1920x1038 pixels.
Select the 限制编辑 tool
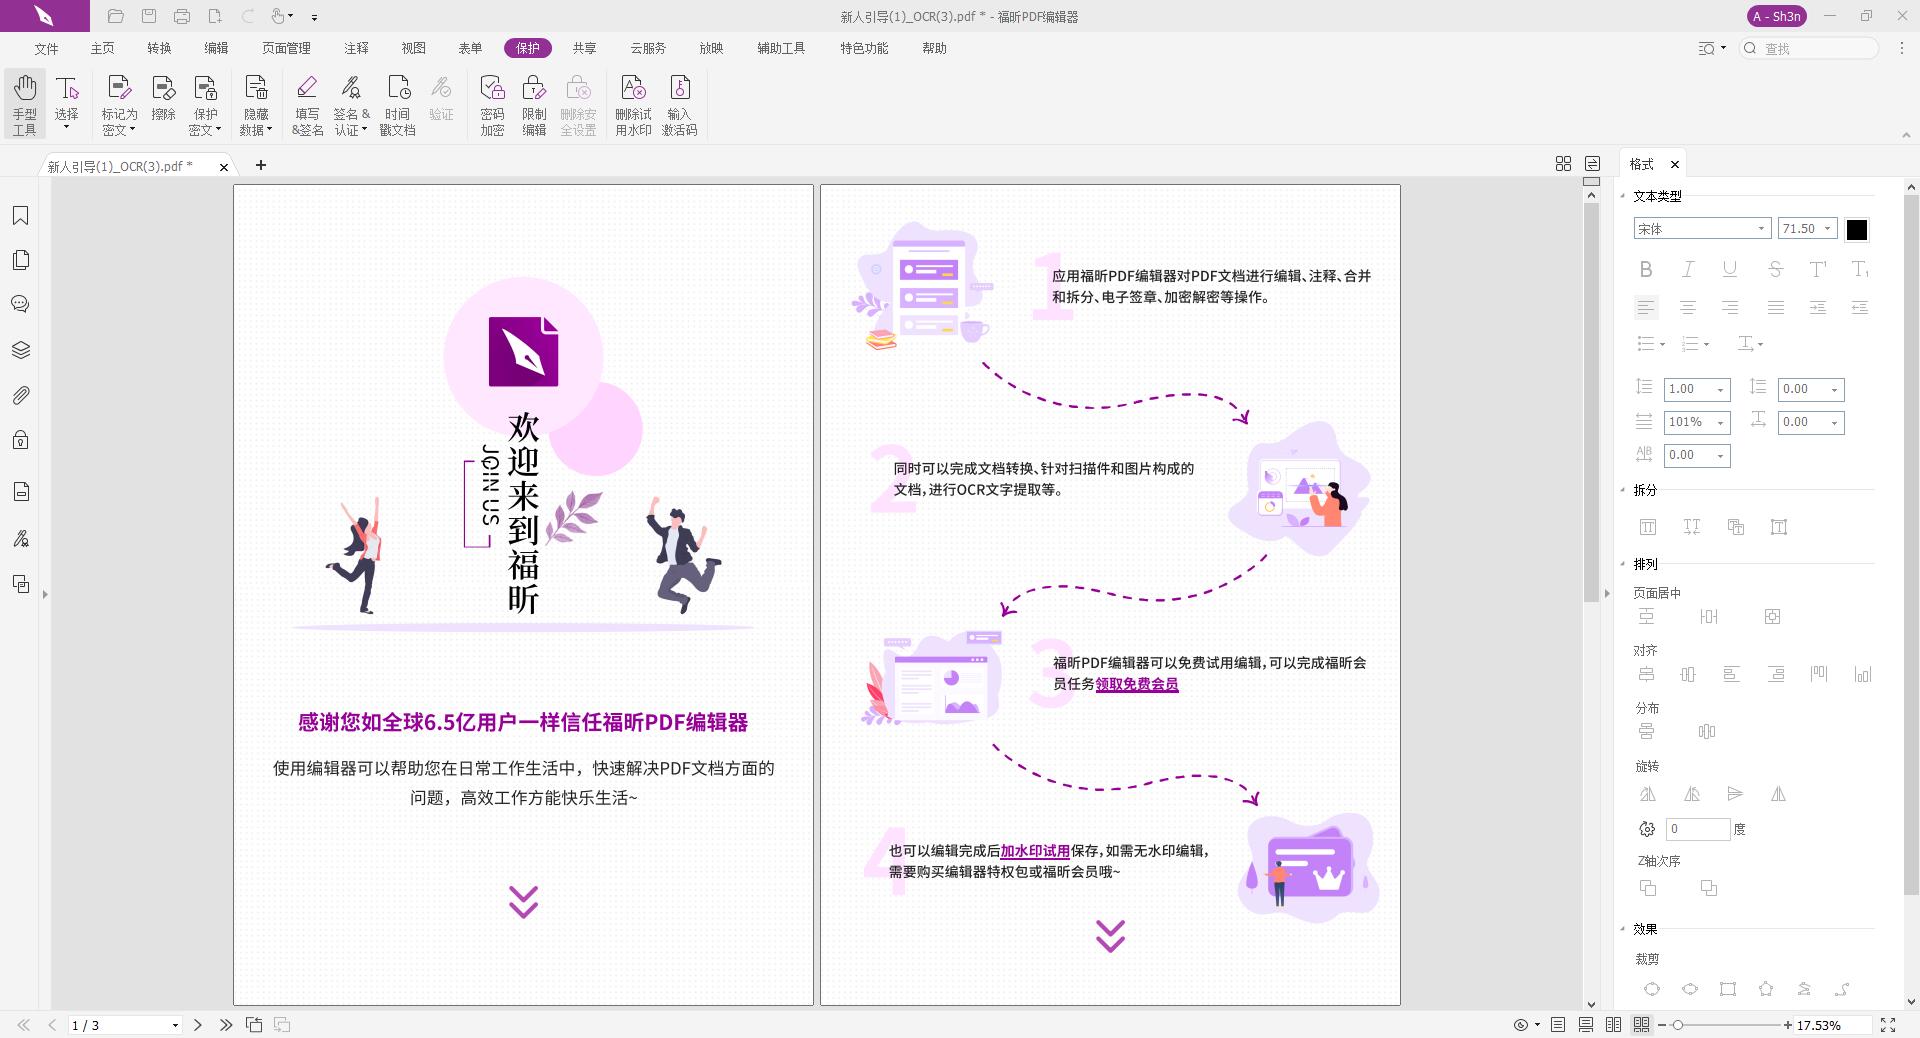535,103
